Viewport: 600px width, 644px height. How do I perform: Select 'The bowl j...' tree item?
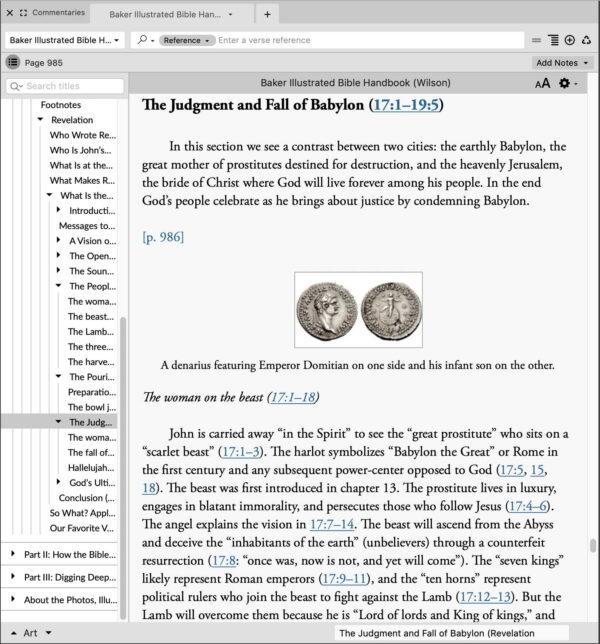(x=92, y=407)
